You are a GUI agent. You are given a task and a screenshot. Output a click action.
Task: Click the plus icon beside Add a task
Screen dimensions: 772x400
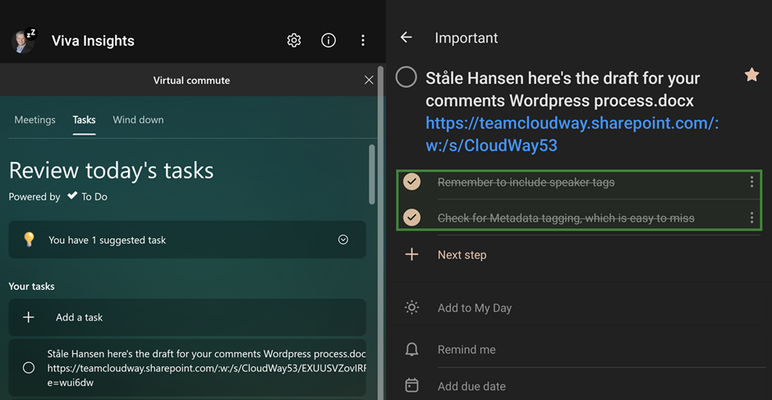(x=29, y=318)
